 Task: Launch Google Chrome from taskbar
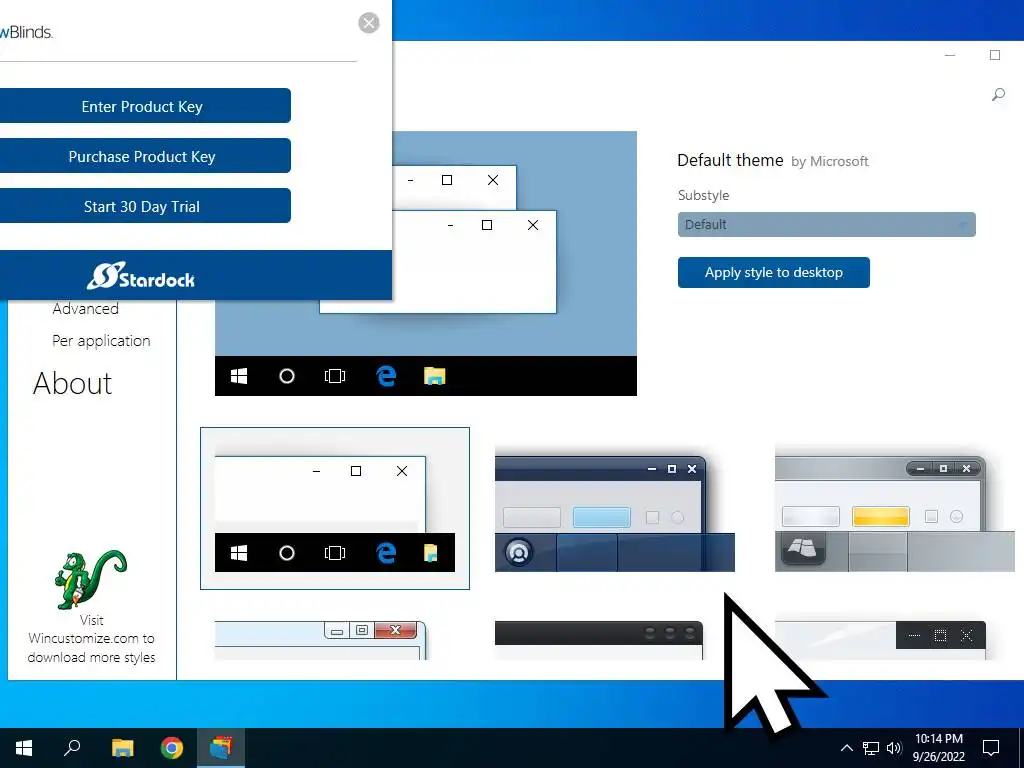click(172, 748)
